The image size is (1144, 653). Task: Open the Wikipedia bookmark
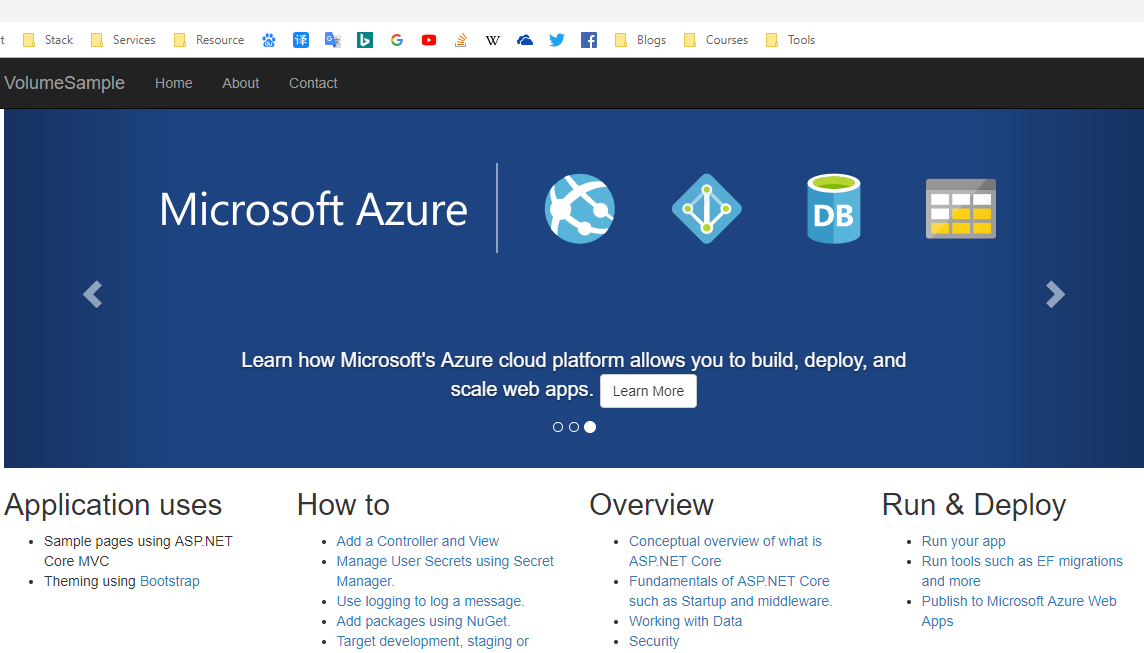[492, 40]
